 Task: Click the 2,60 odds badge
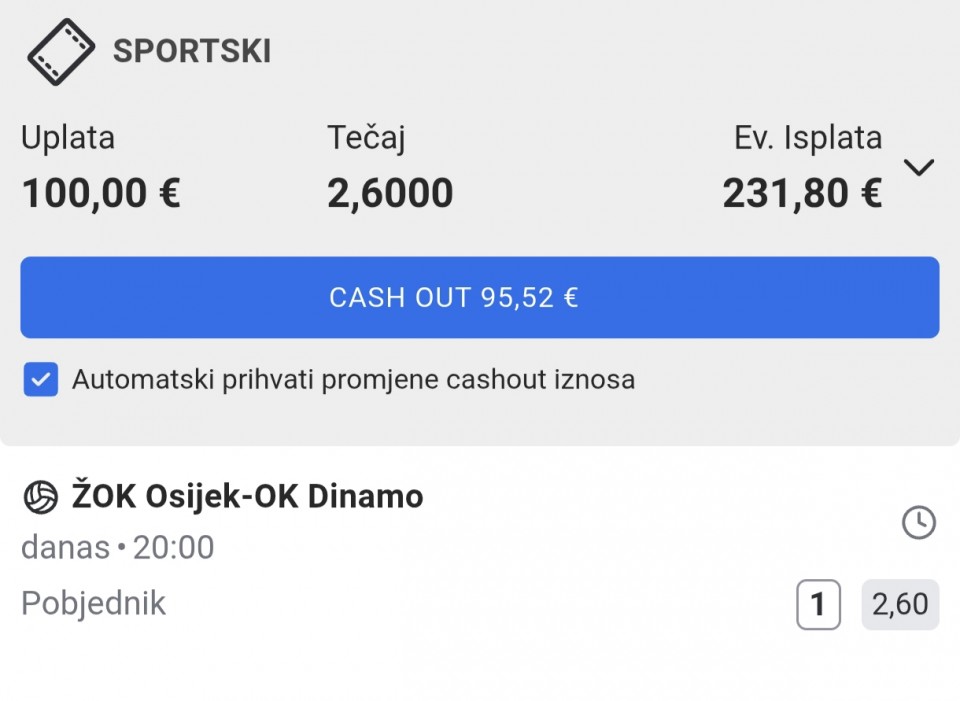pos(900,604)
